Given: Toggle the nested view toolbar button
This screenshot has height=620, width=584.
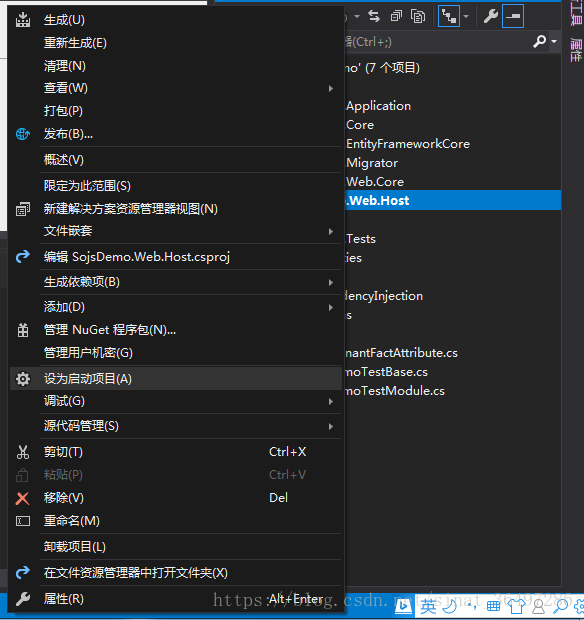Looking at the screenshot, I should [449, 16].
